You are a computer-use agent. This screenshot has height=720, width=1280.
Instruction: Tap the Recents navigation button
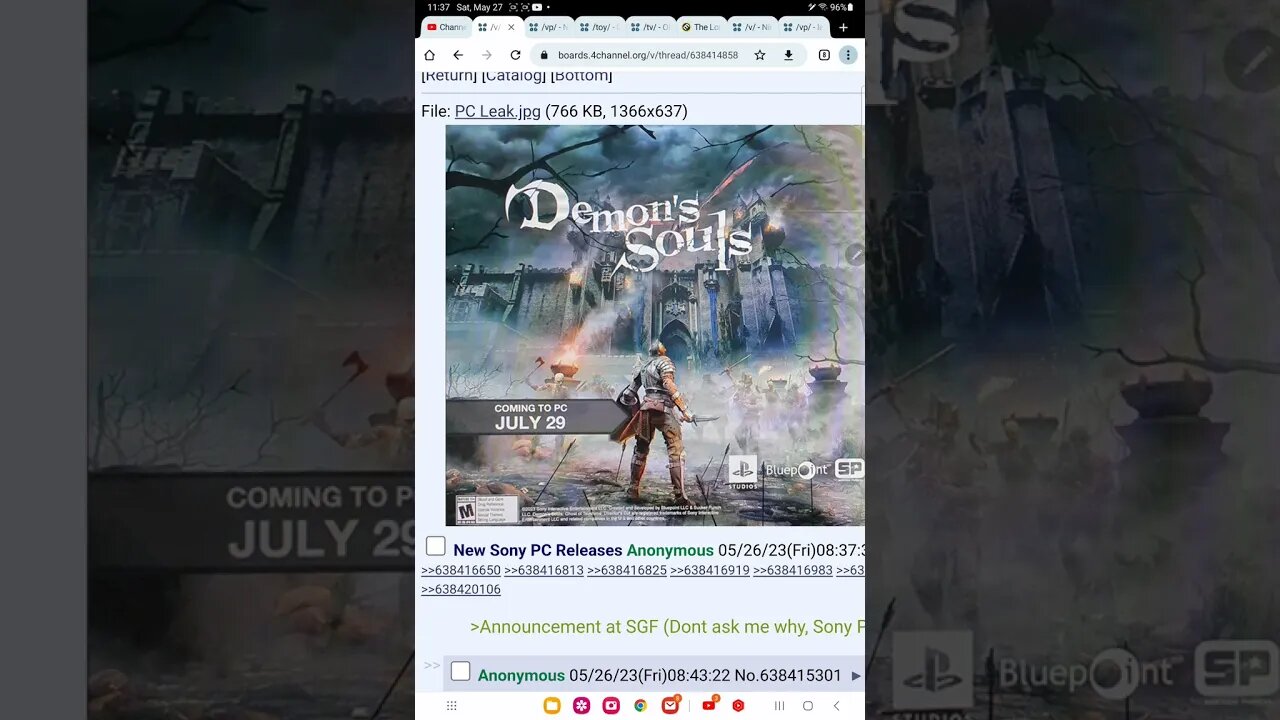click(x=779, y=705)
